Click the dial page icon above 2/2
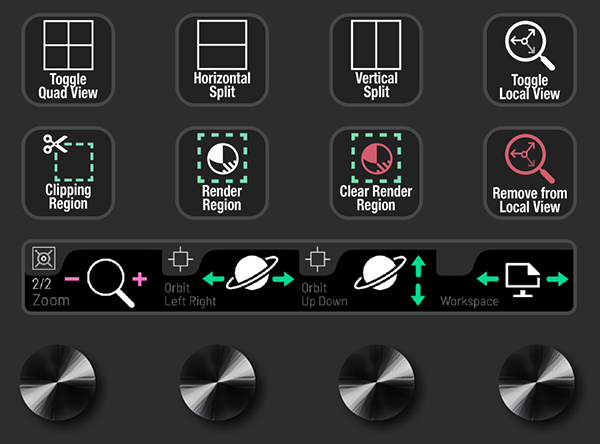 tap(44, 258)
